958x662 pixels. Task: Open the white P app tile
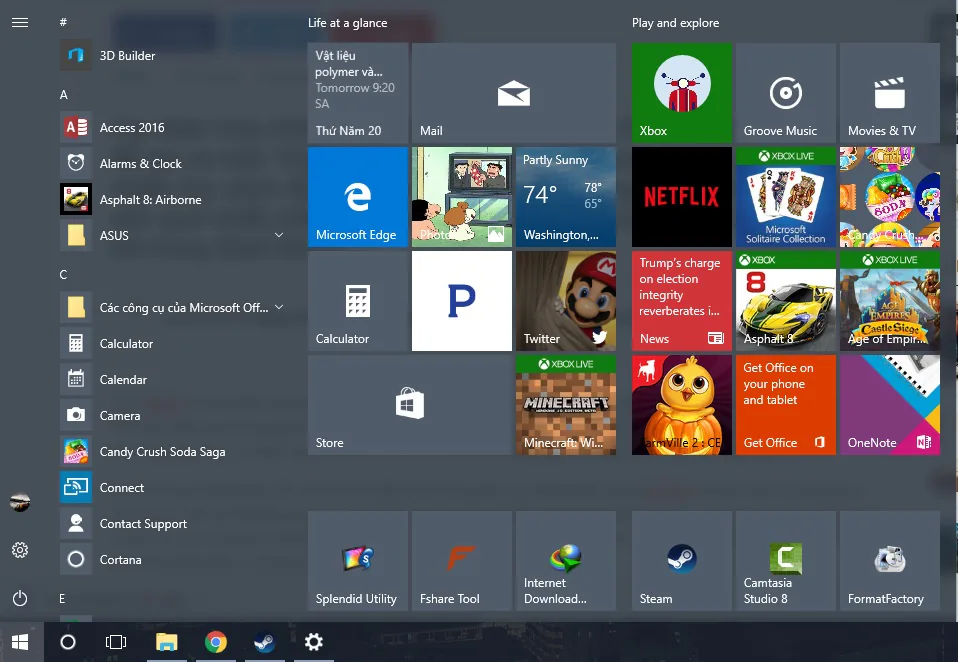coord(462,301)
